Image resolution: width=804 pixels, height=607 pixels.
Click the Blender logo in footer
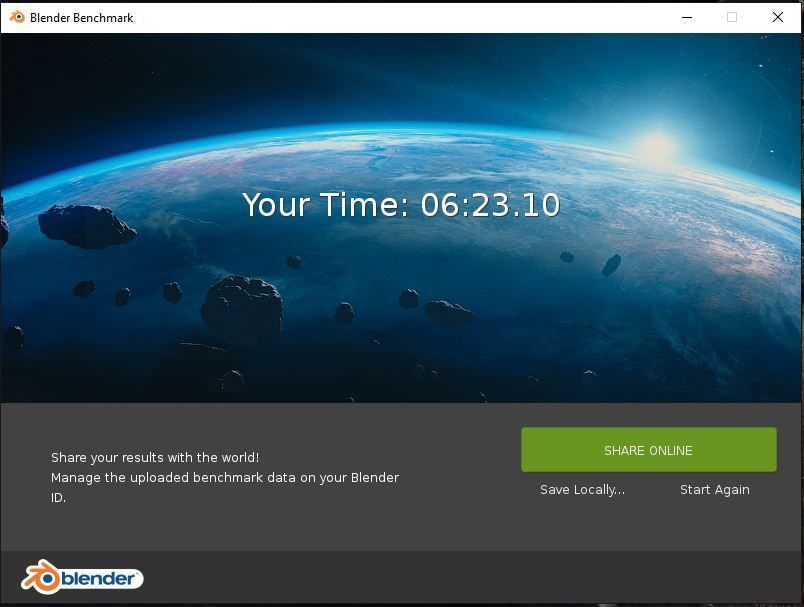[82, 578]
